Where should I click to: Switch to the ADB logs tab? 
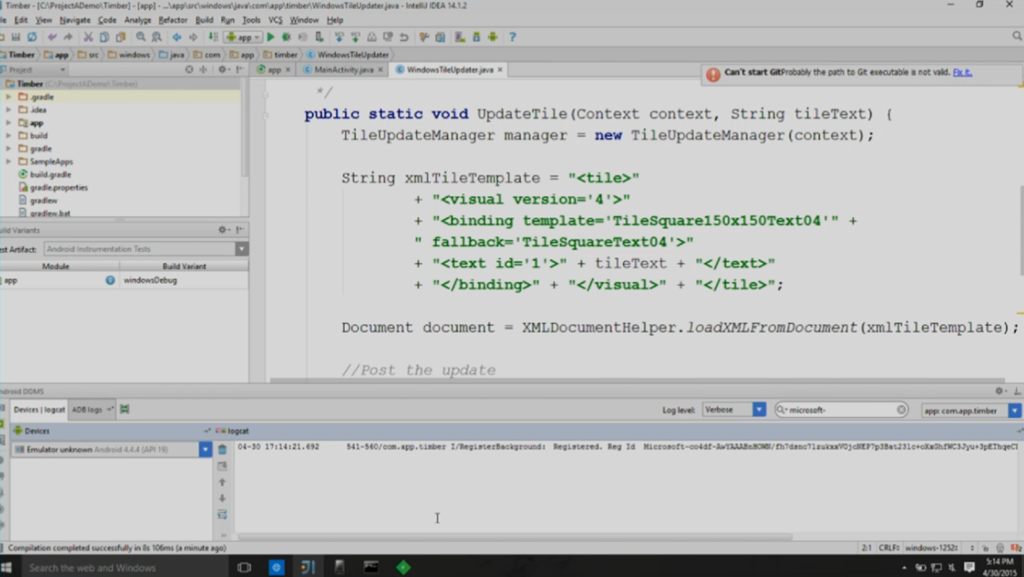(91, 409)
